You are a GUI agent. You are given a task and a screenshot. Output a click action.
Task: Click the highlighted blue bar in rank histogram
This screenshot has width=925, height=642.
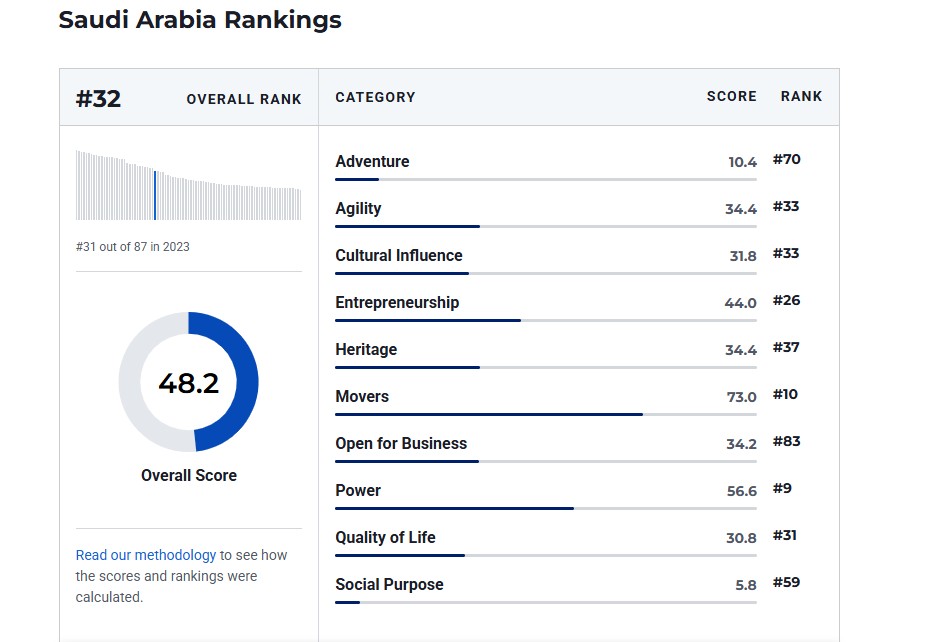click(155, 194)
